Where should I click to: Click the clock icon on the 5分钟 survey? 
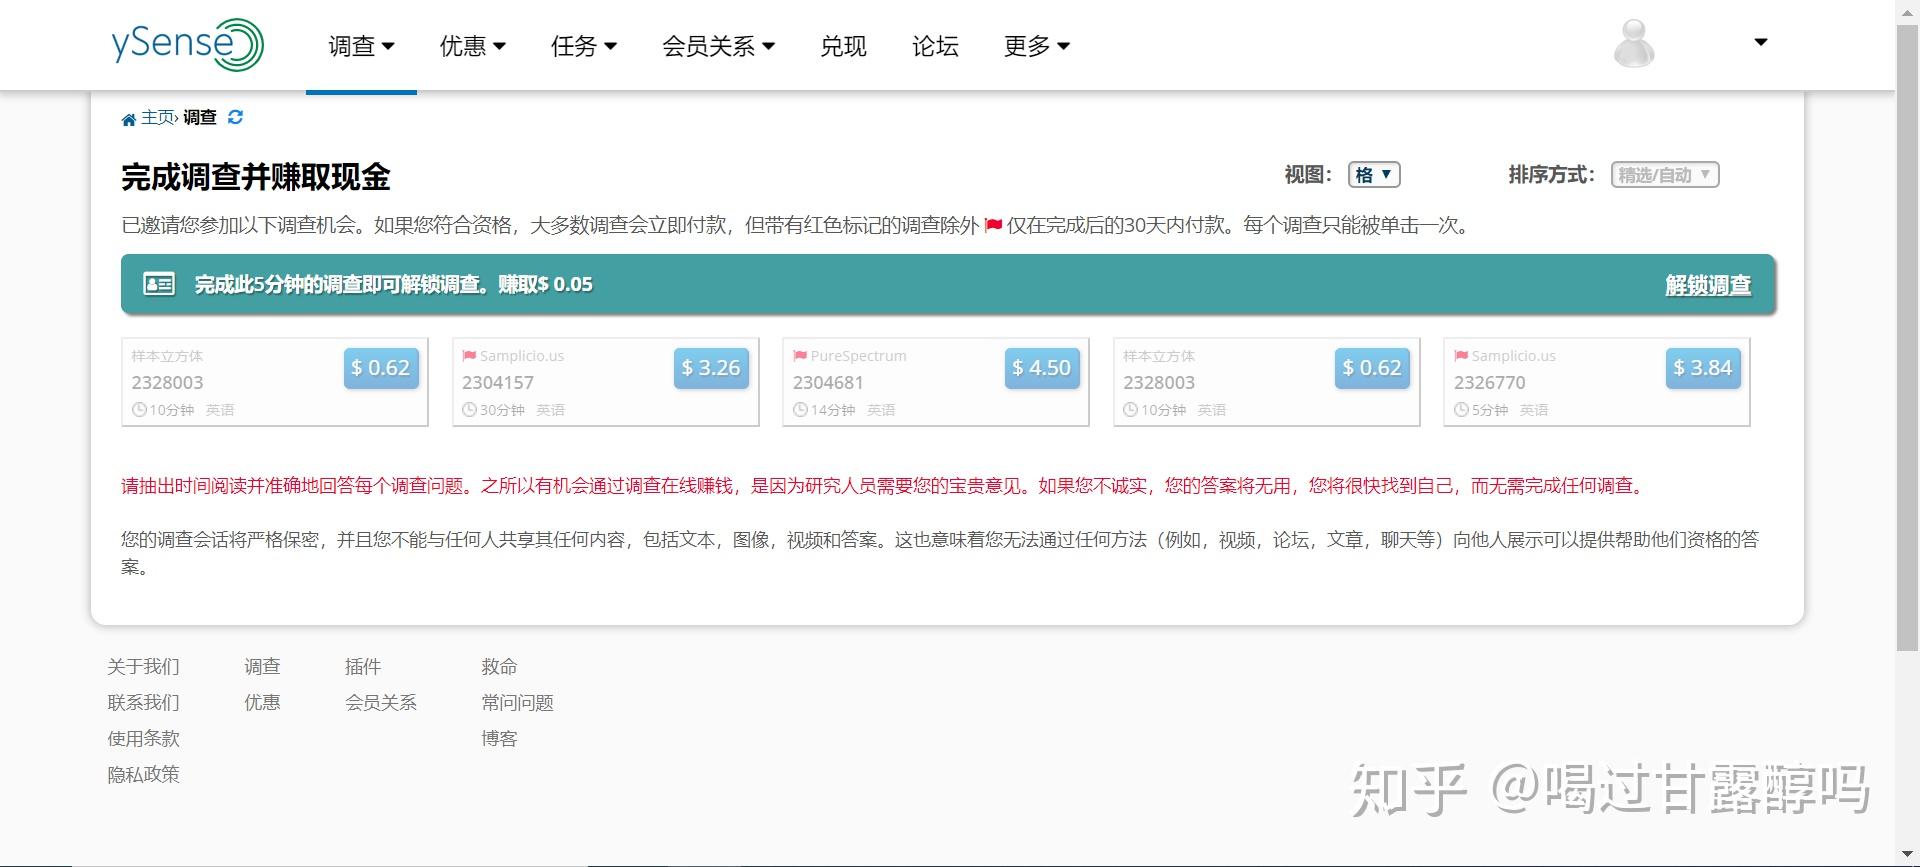click(1461, 410)
